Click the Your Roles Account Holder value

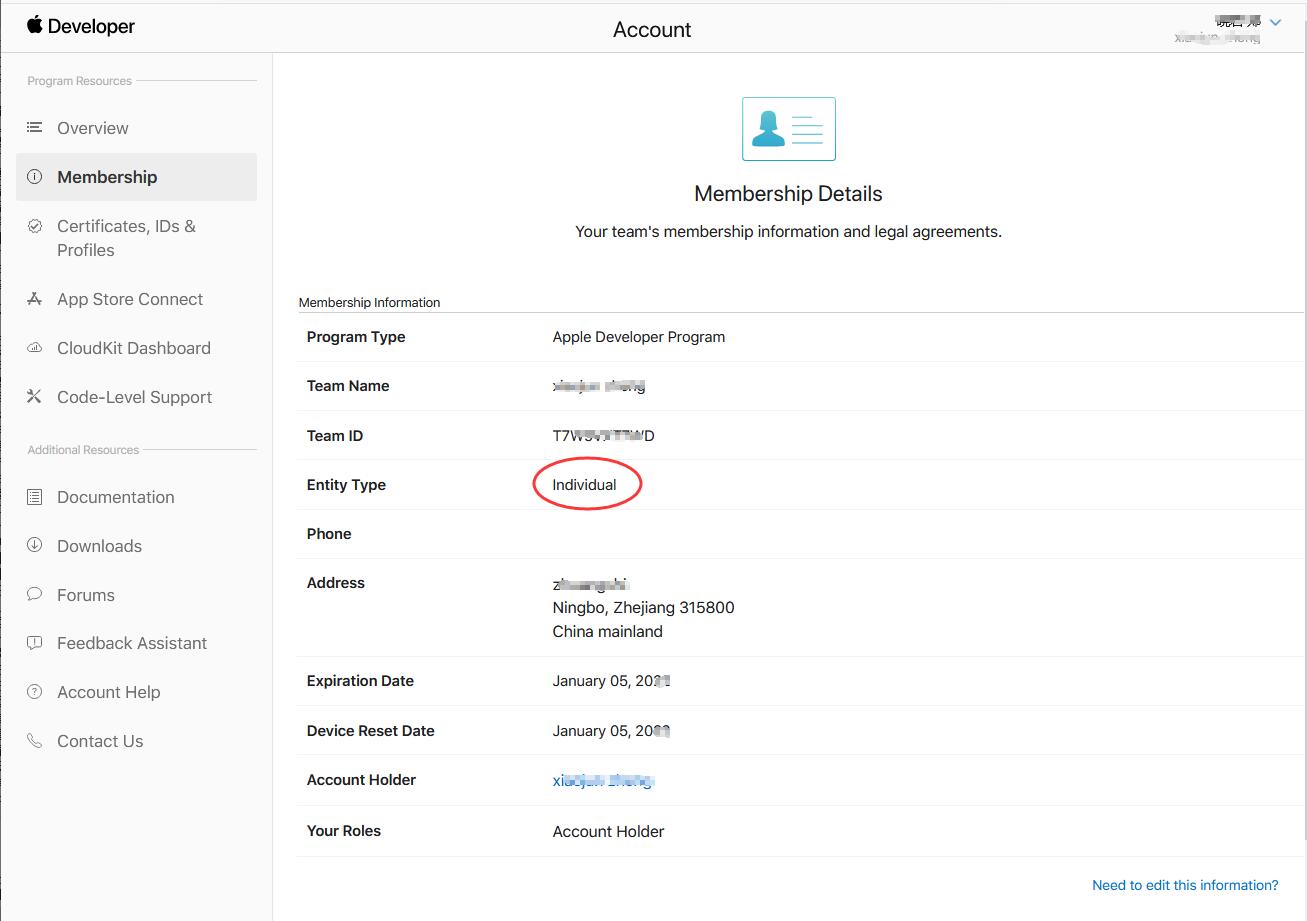pos(608,831)
